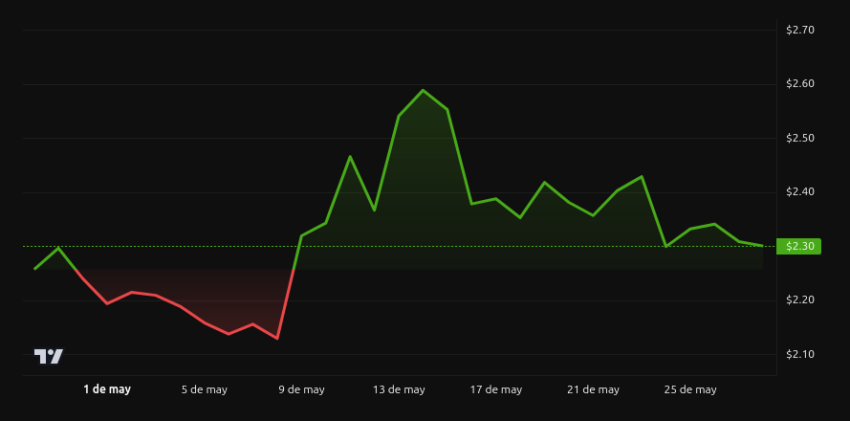Click the chart peak near $2.59

point(423,90)
